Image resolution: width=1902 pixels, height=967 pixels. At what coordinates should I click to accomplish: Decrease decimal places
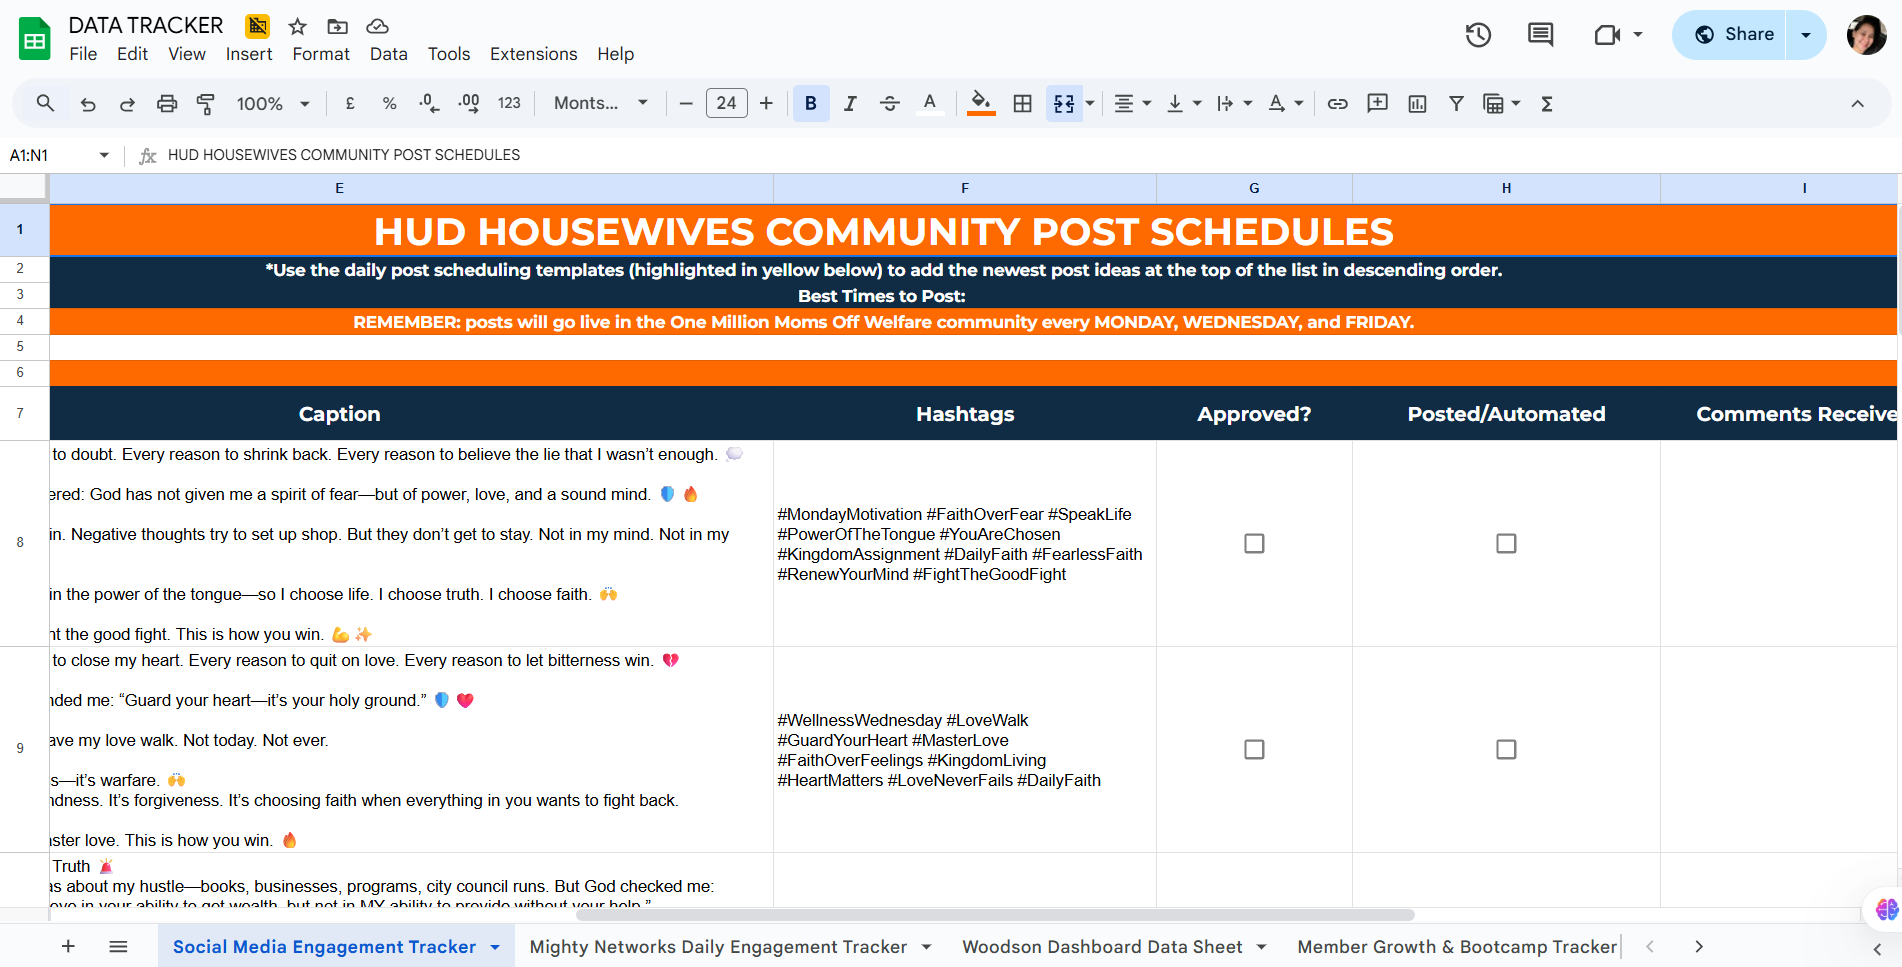429,103
